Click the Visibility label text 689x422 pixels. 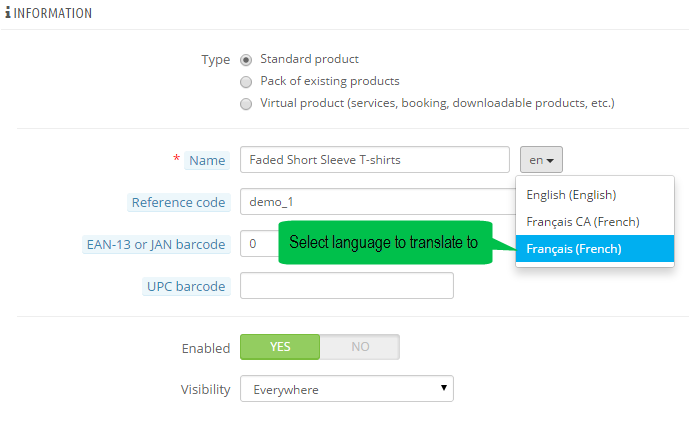[x=205, y=389]
